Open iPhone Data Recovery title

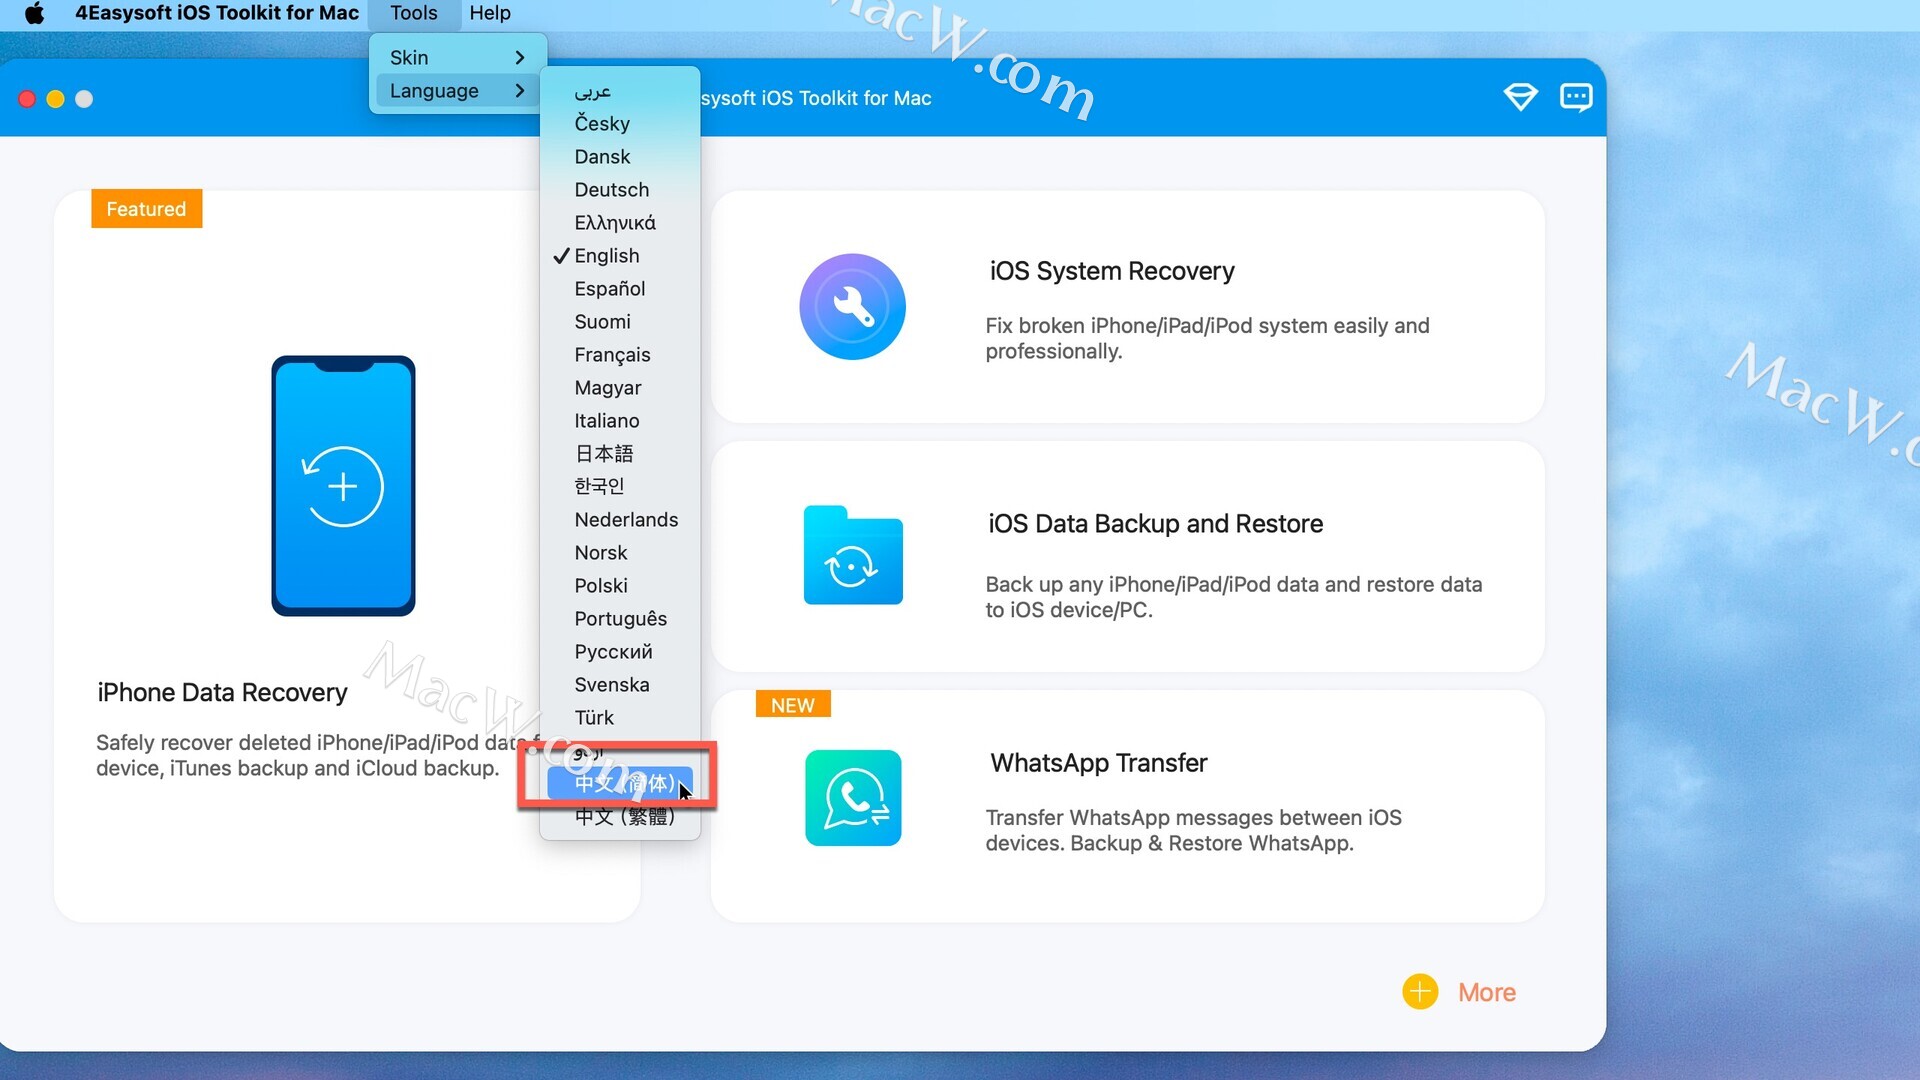(222, 692)
